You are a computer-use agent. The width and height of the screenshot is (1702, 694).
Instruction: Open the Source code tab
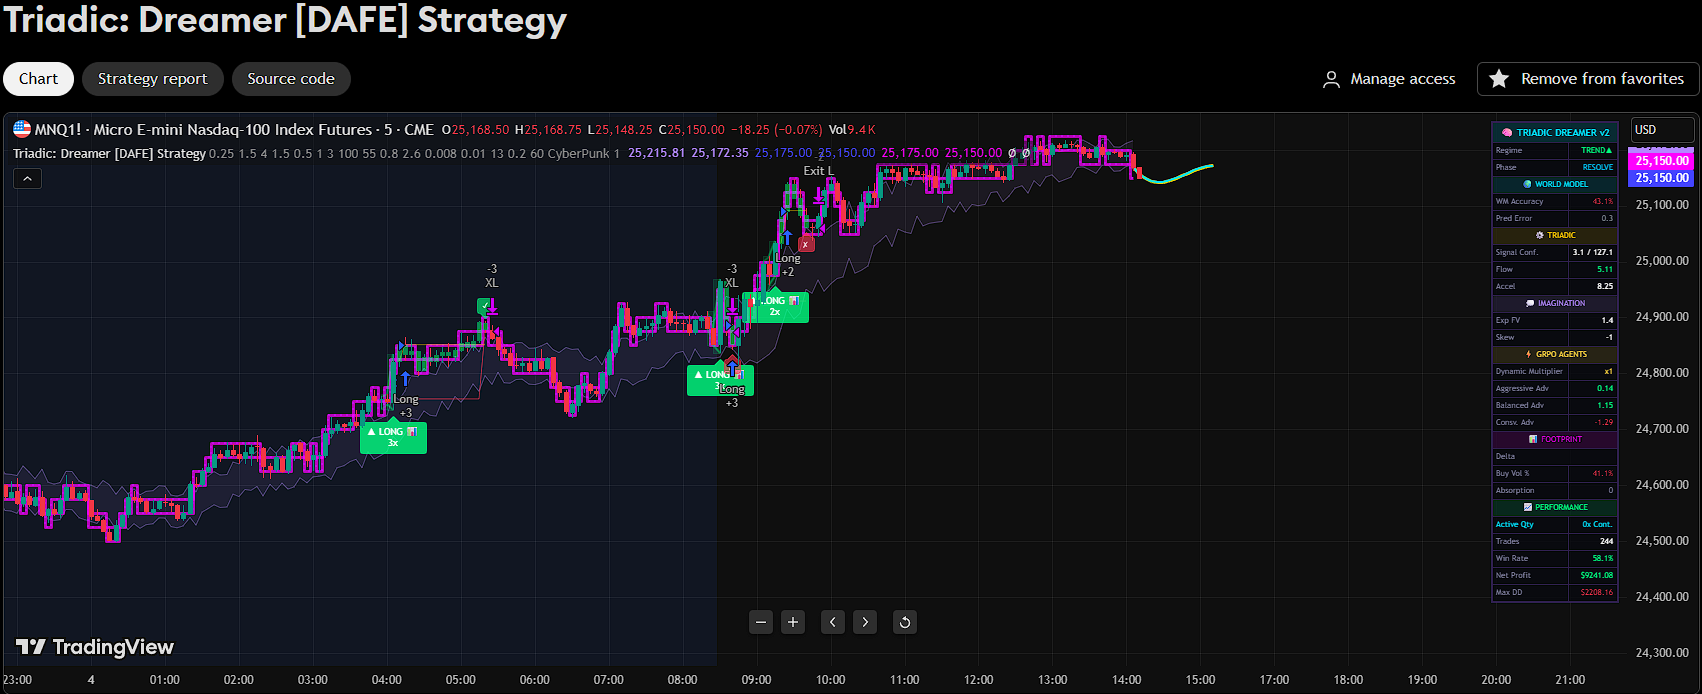click(291, 79)
